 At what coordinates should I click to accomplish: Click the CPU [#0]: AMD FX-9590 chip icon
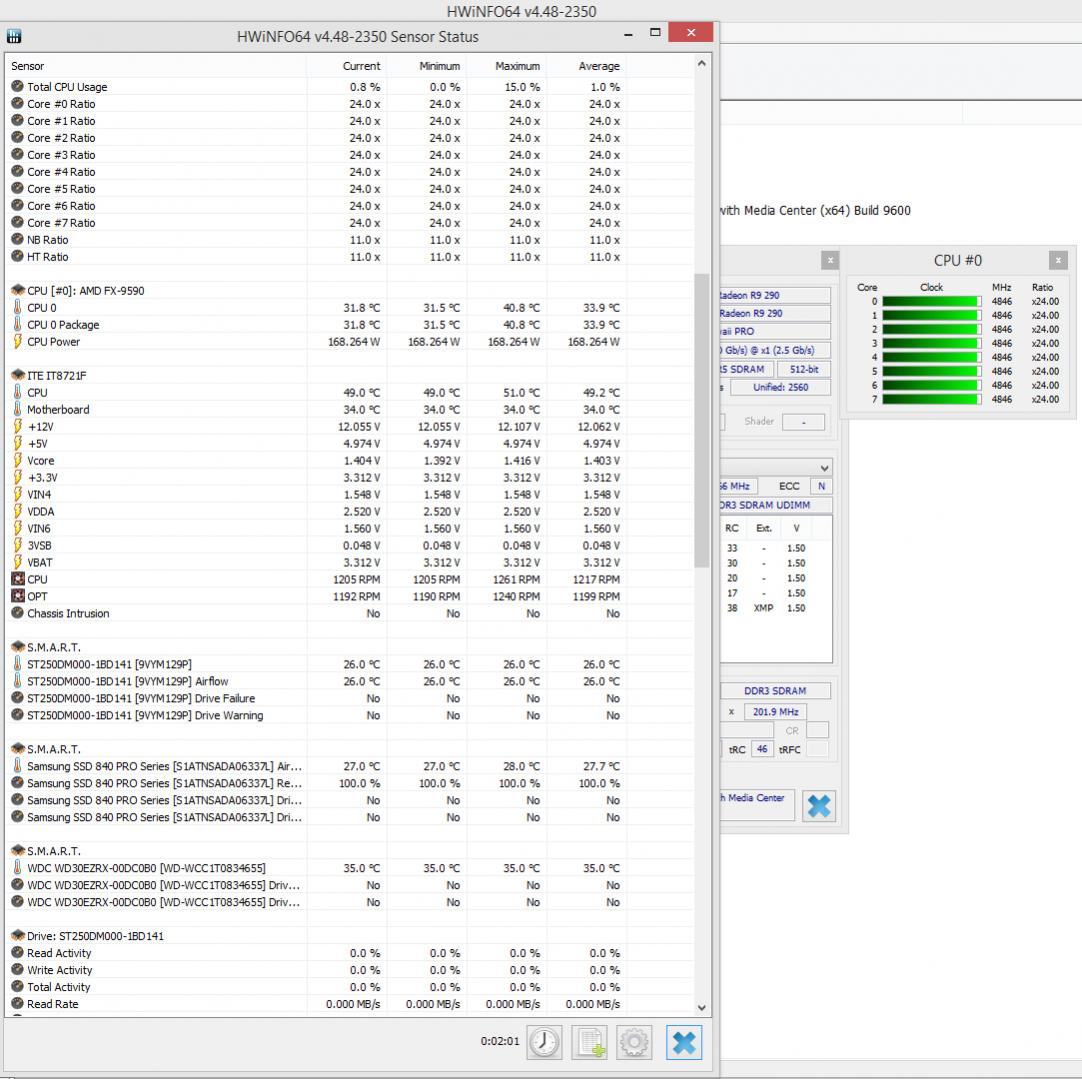(17, 291)
